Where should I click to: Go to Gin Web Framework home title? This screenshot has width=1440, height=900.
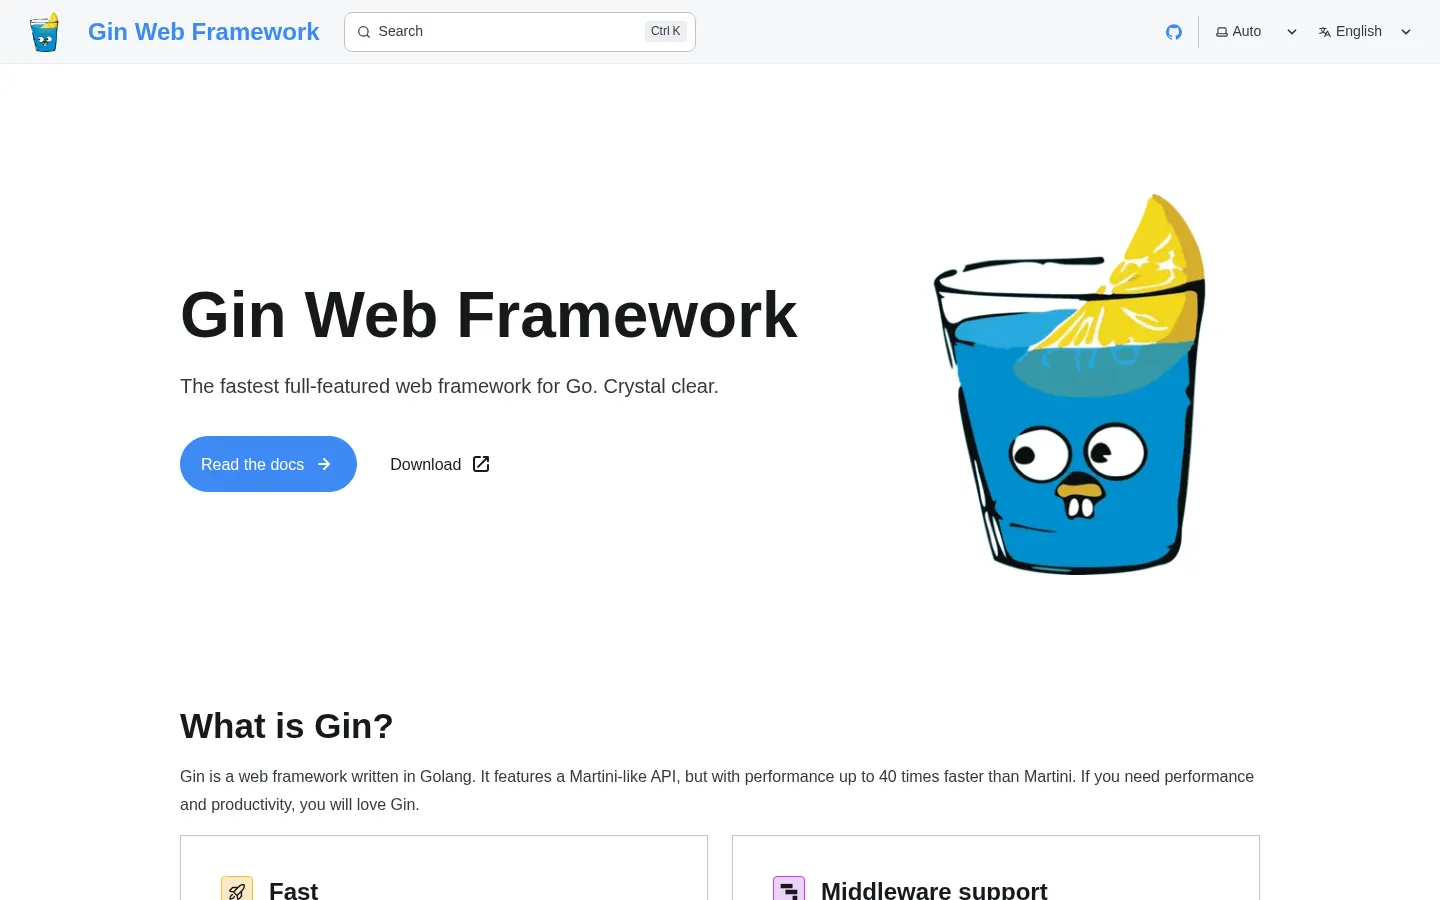204,32
